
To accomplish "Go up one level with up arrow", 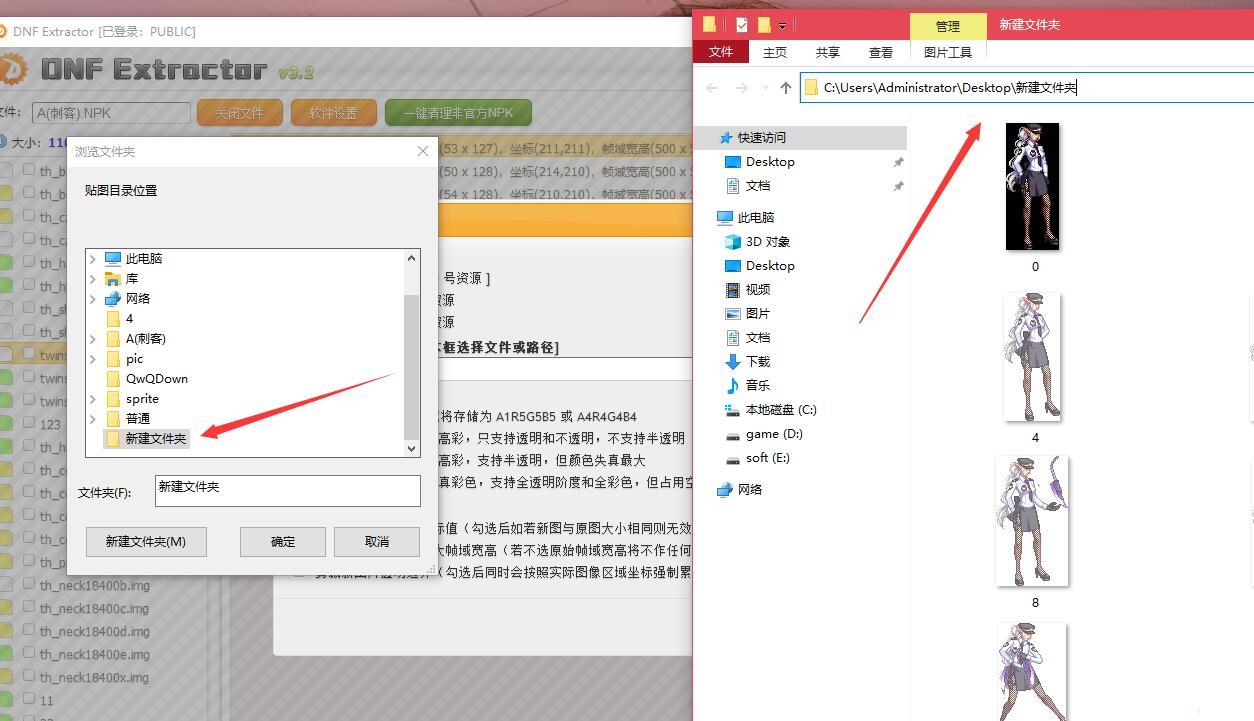I will pos(786,88).
